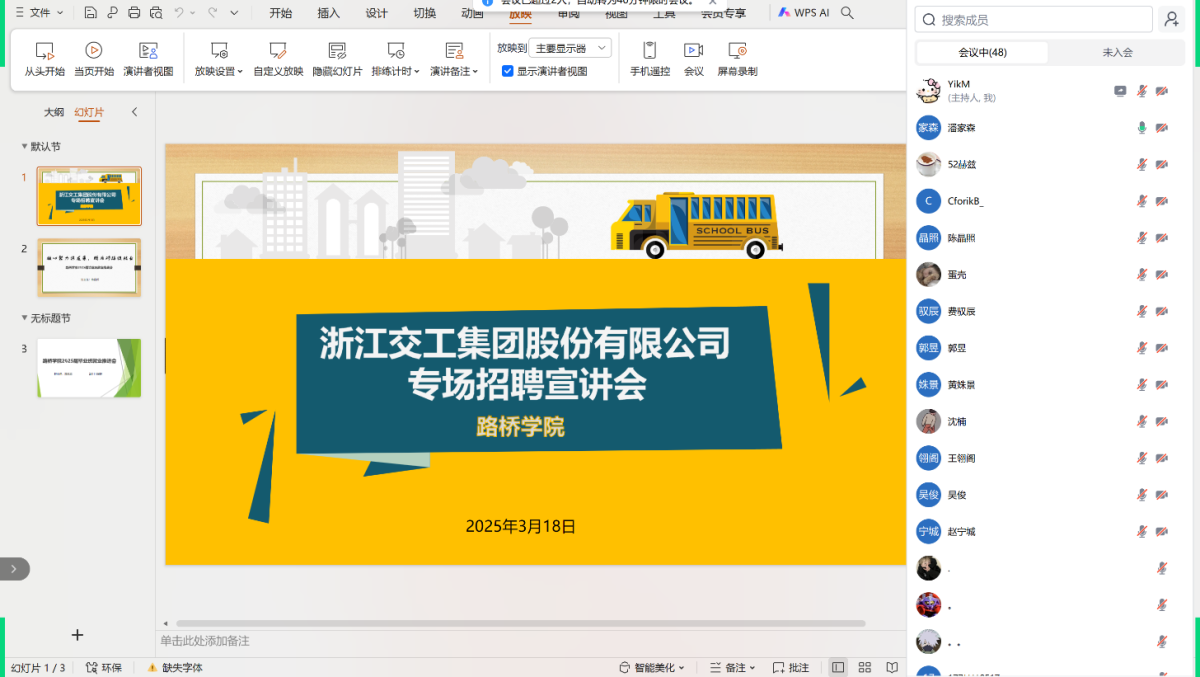Open the 开始 ribbon tab

[x=281, y=13]
